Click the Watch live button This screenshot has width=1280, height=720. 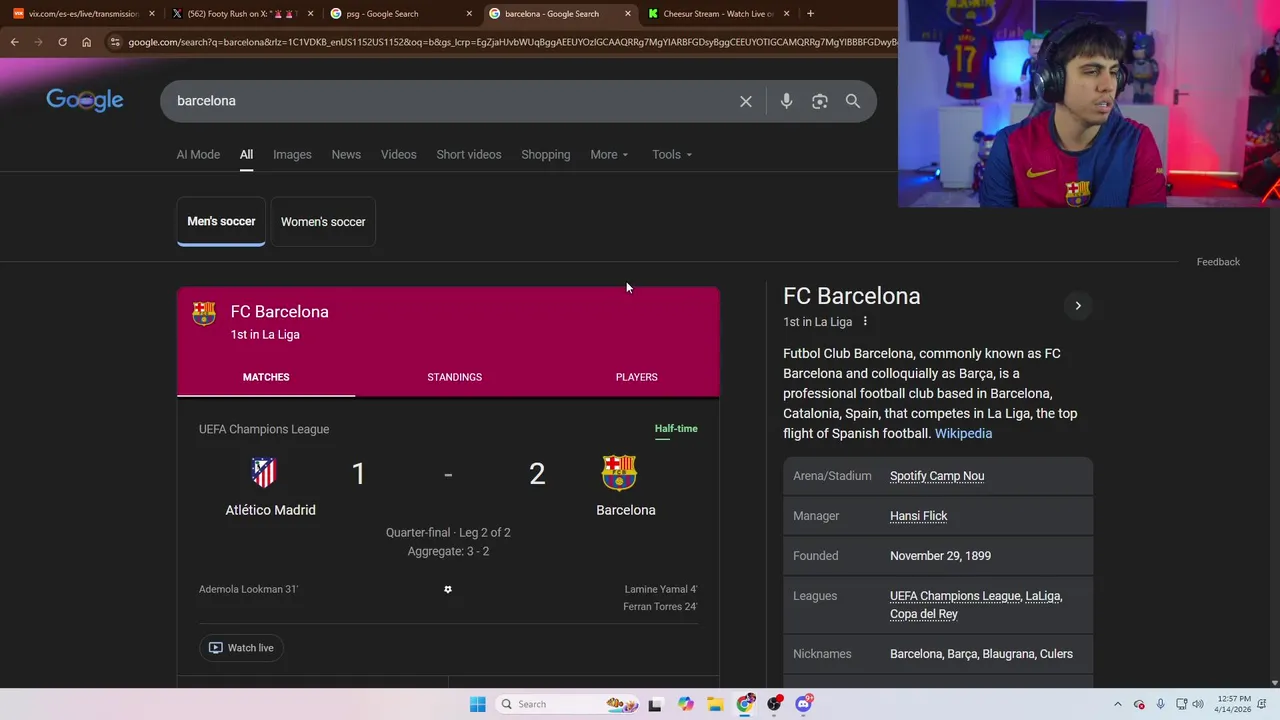pos(241,648)
